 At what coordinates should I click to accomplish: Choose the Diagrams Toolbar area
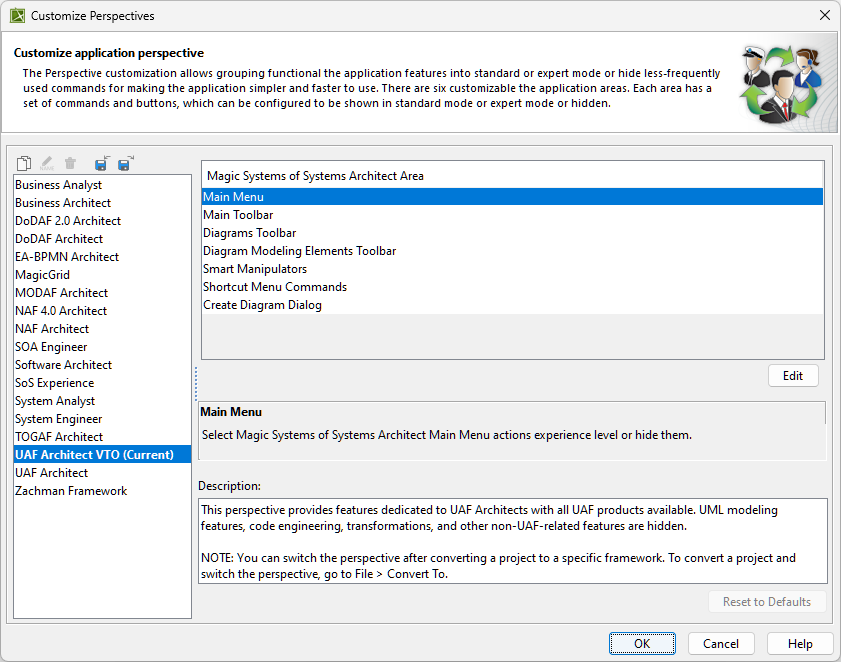(512, 233)
